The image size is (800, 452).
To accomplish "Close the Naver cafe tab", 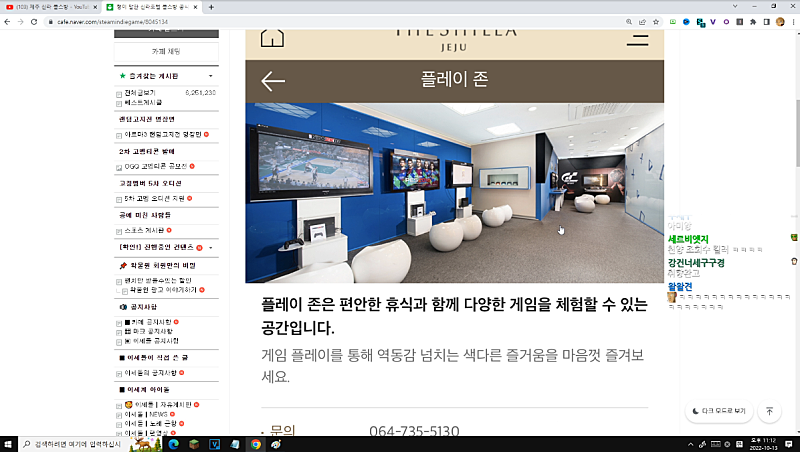I will [195, 7].
